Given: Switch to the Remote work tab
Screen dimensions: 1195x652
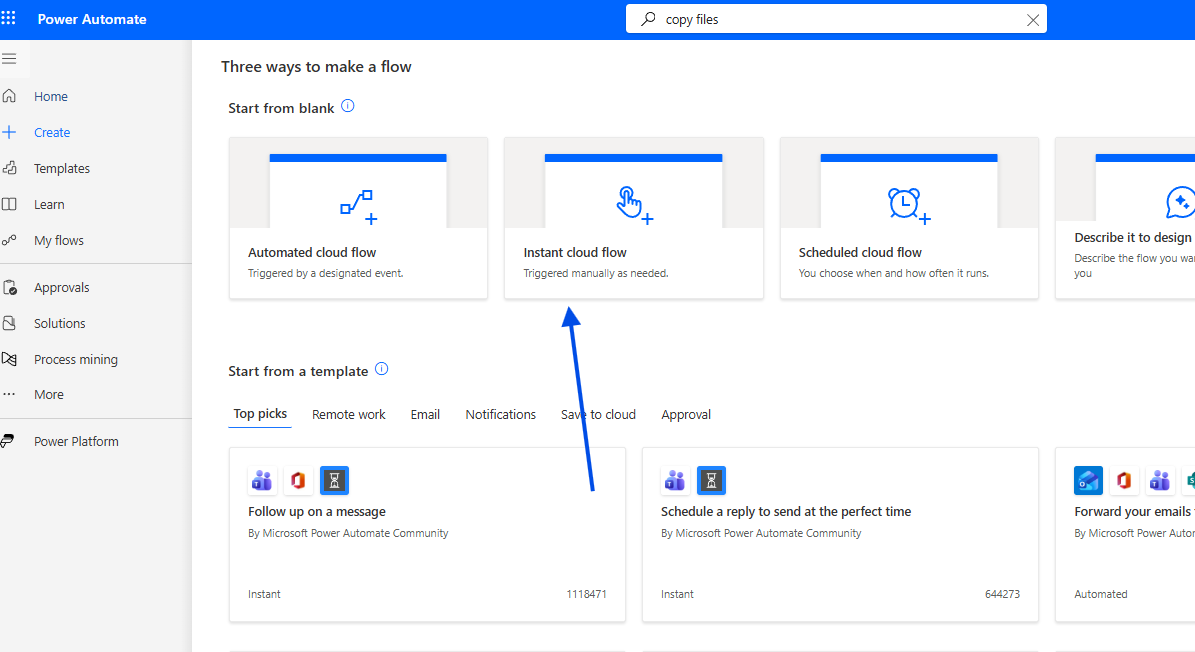Looking at the screenshot, I should pos(348,415).
